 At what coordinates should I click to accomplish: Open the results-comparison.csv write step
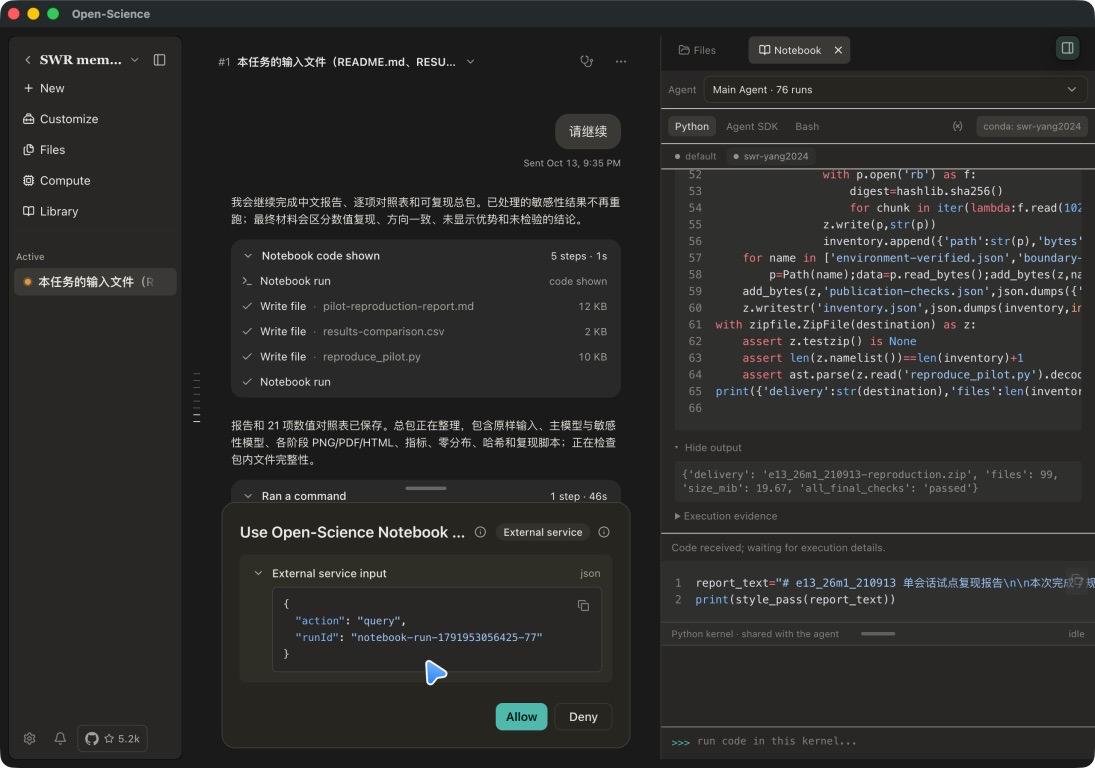pos(425,332)
